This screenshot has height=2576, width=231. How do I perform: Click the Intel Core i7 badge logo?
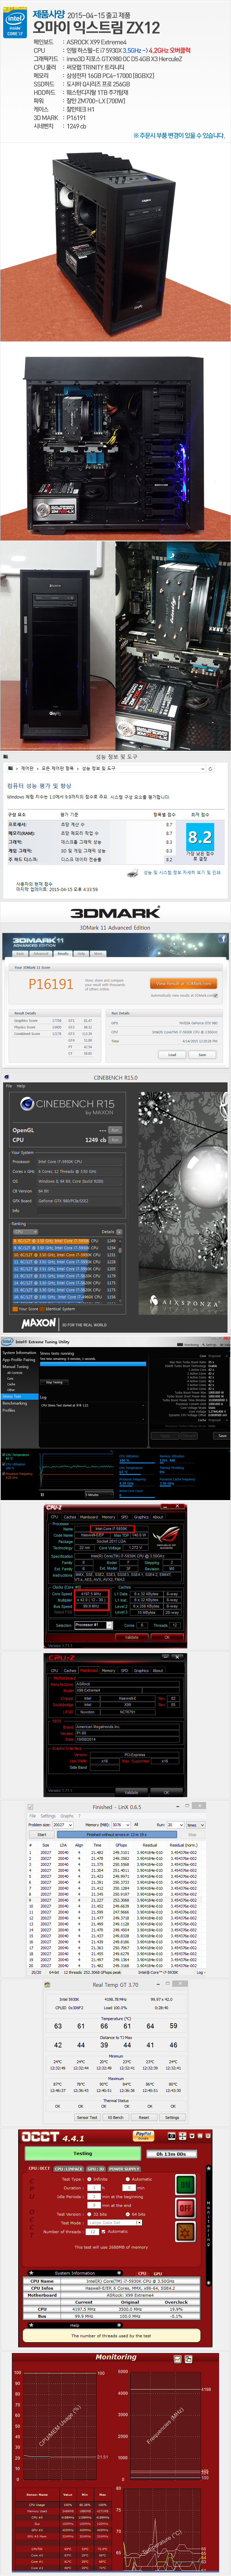point(15,24)
